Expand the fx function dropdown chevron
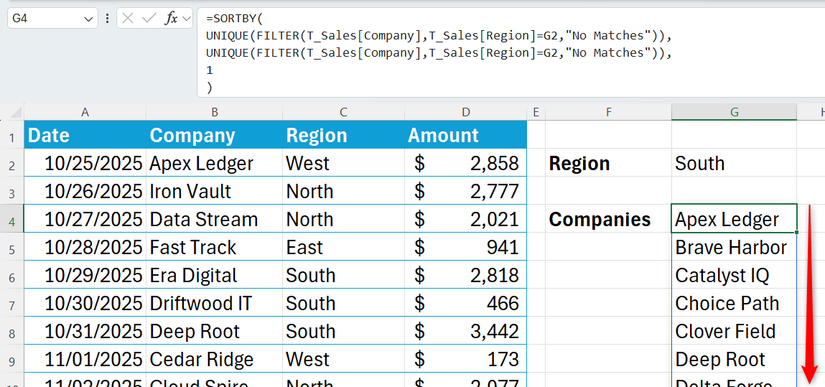 tap(186, 19)
